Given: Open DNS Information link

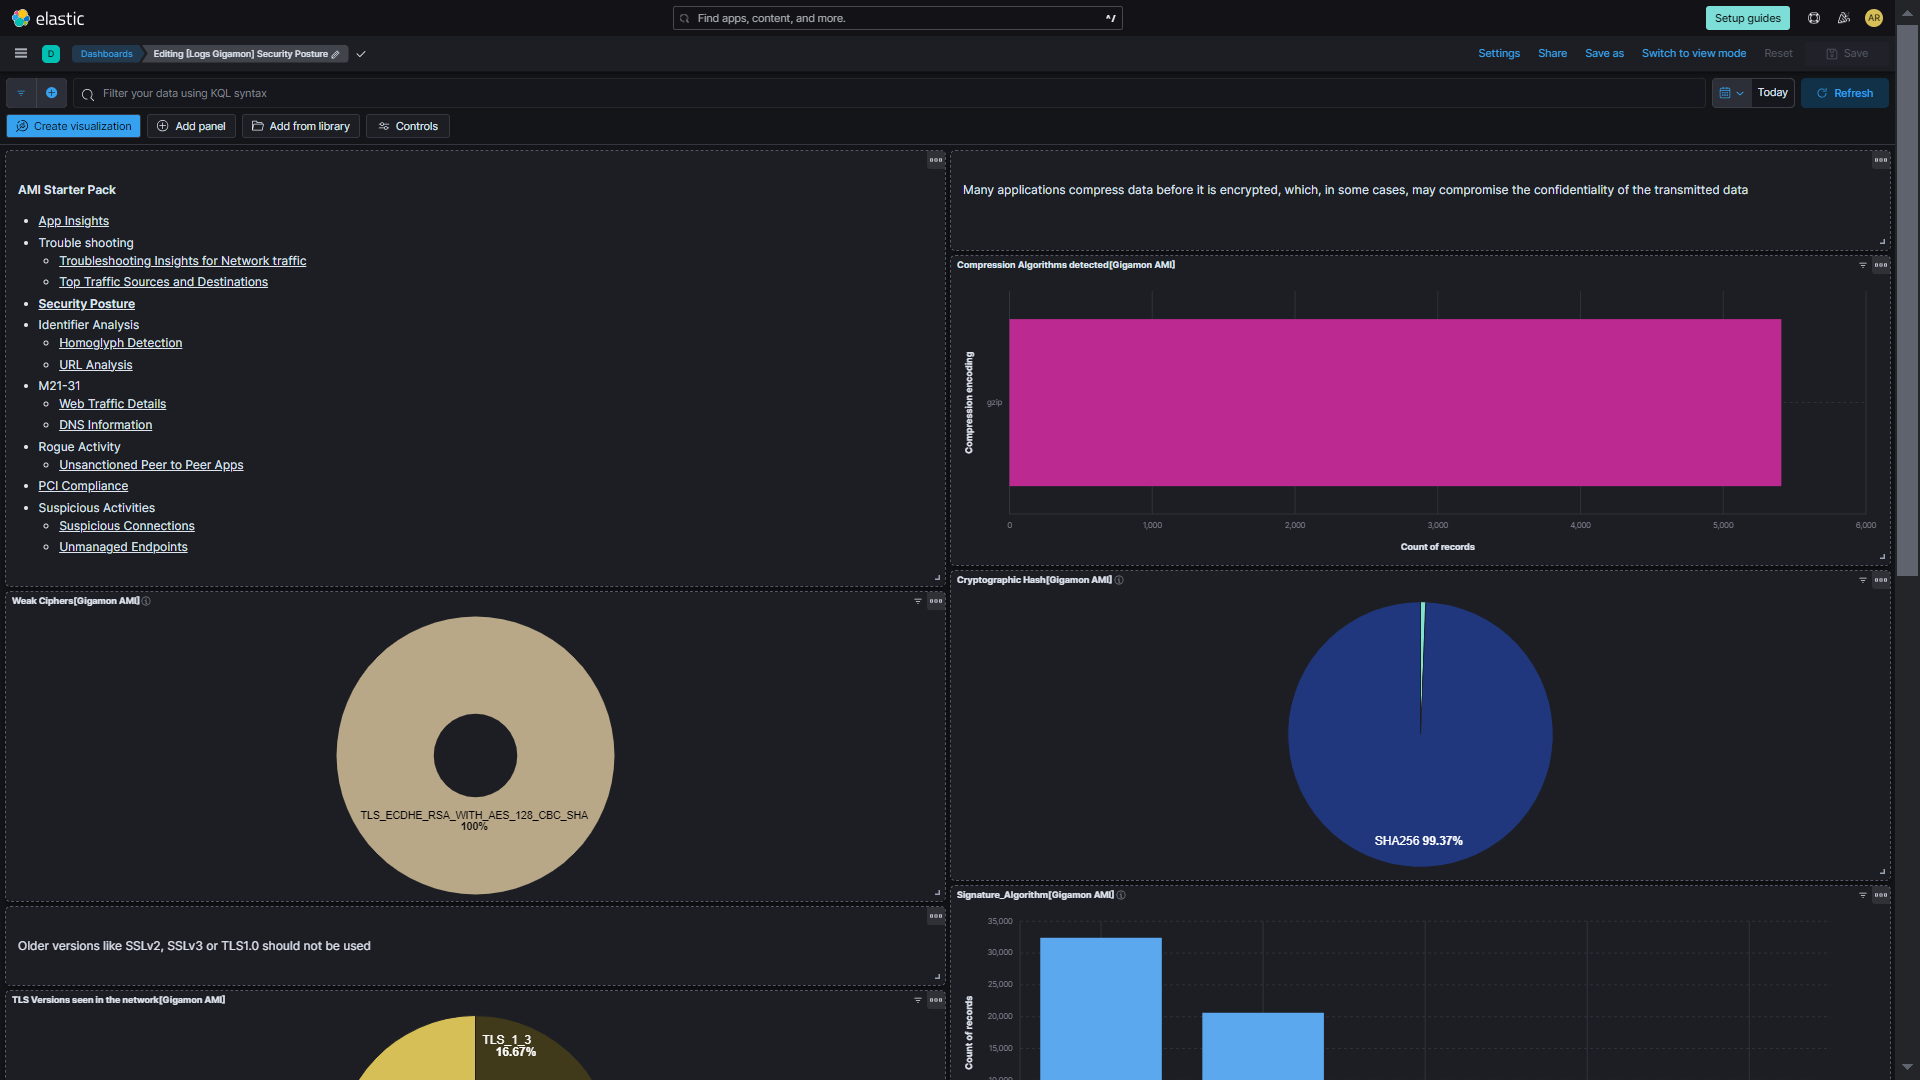Looking at the screenshot, I should 105,425.
